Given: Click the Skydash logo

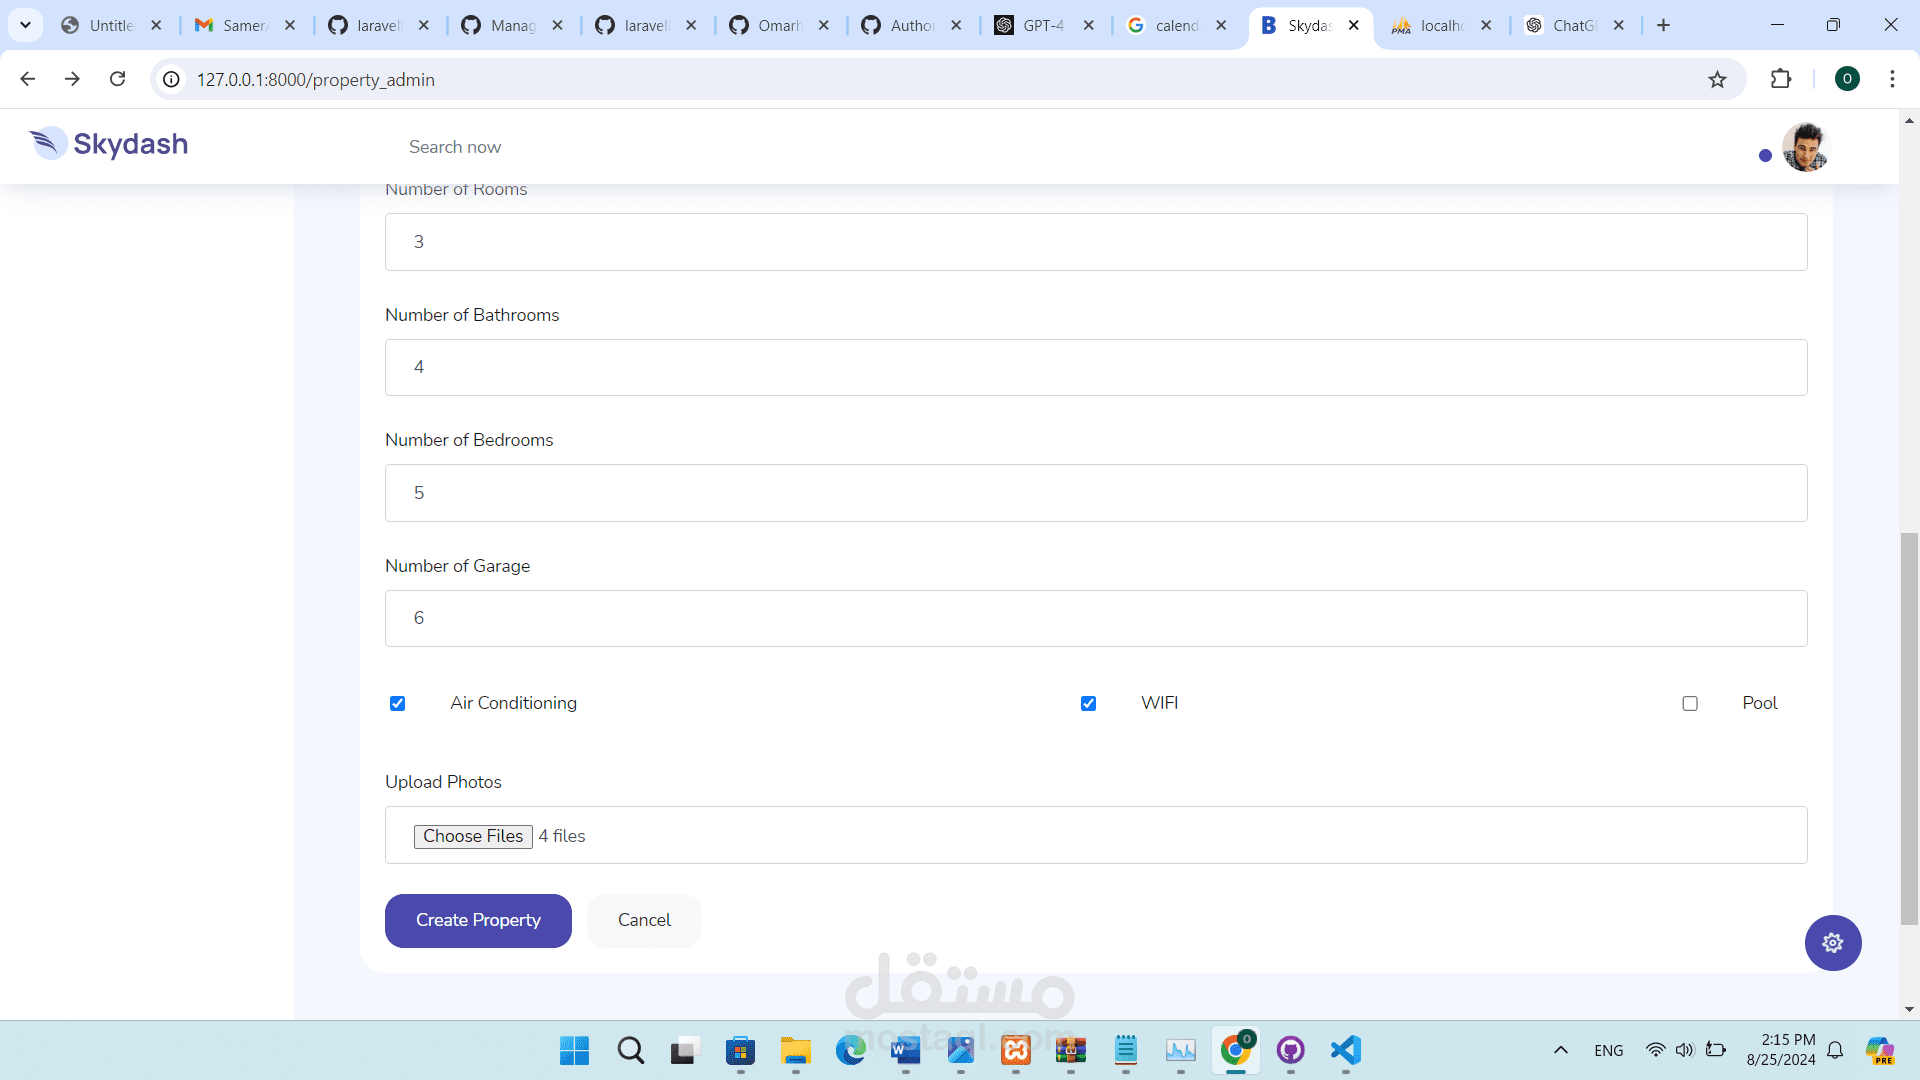Looking at the screenshot, I should click(x=108, y=144).
